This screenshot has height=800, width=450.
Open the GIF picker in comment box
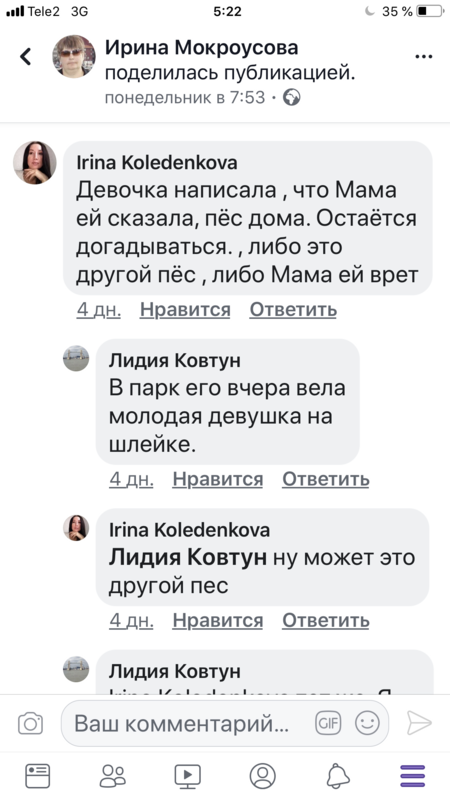[x=328, y=723]
